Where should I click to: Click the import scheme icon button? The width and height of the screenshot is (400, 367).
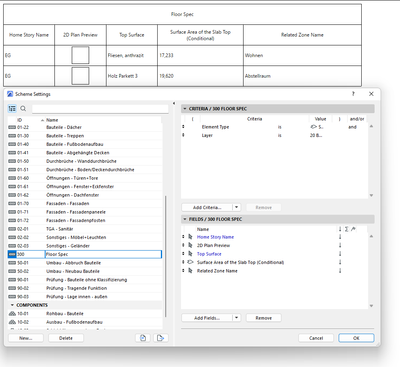click(143, 338)
